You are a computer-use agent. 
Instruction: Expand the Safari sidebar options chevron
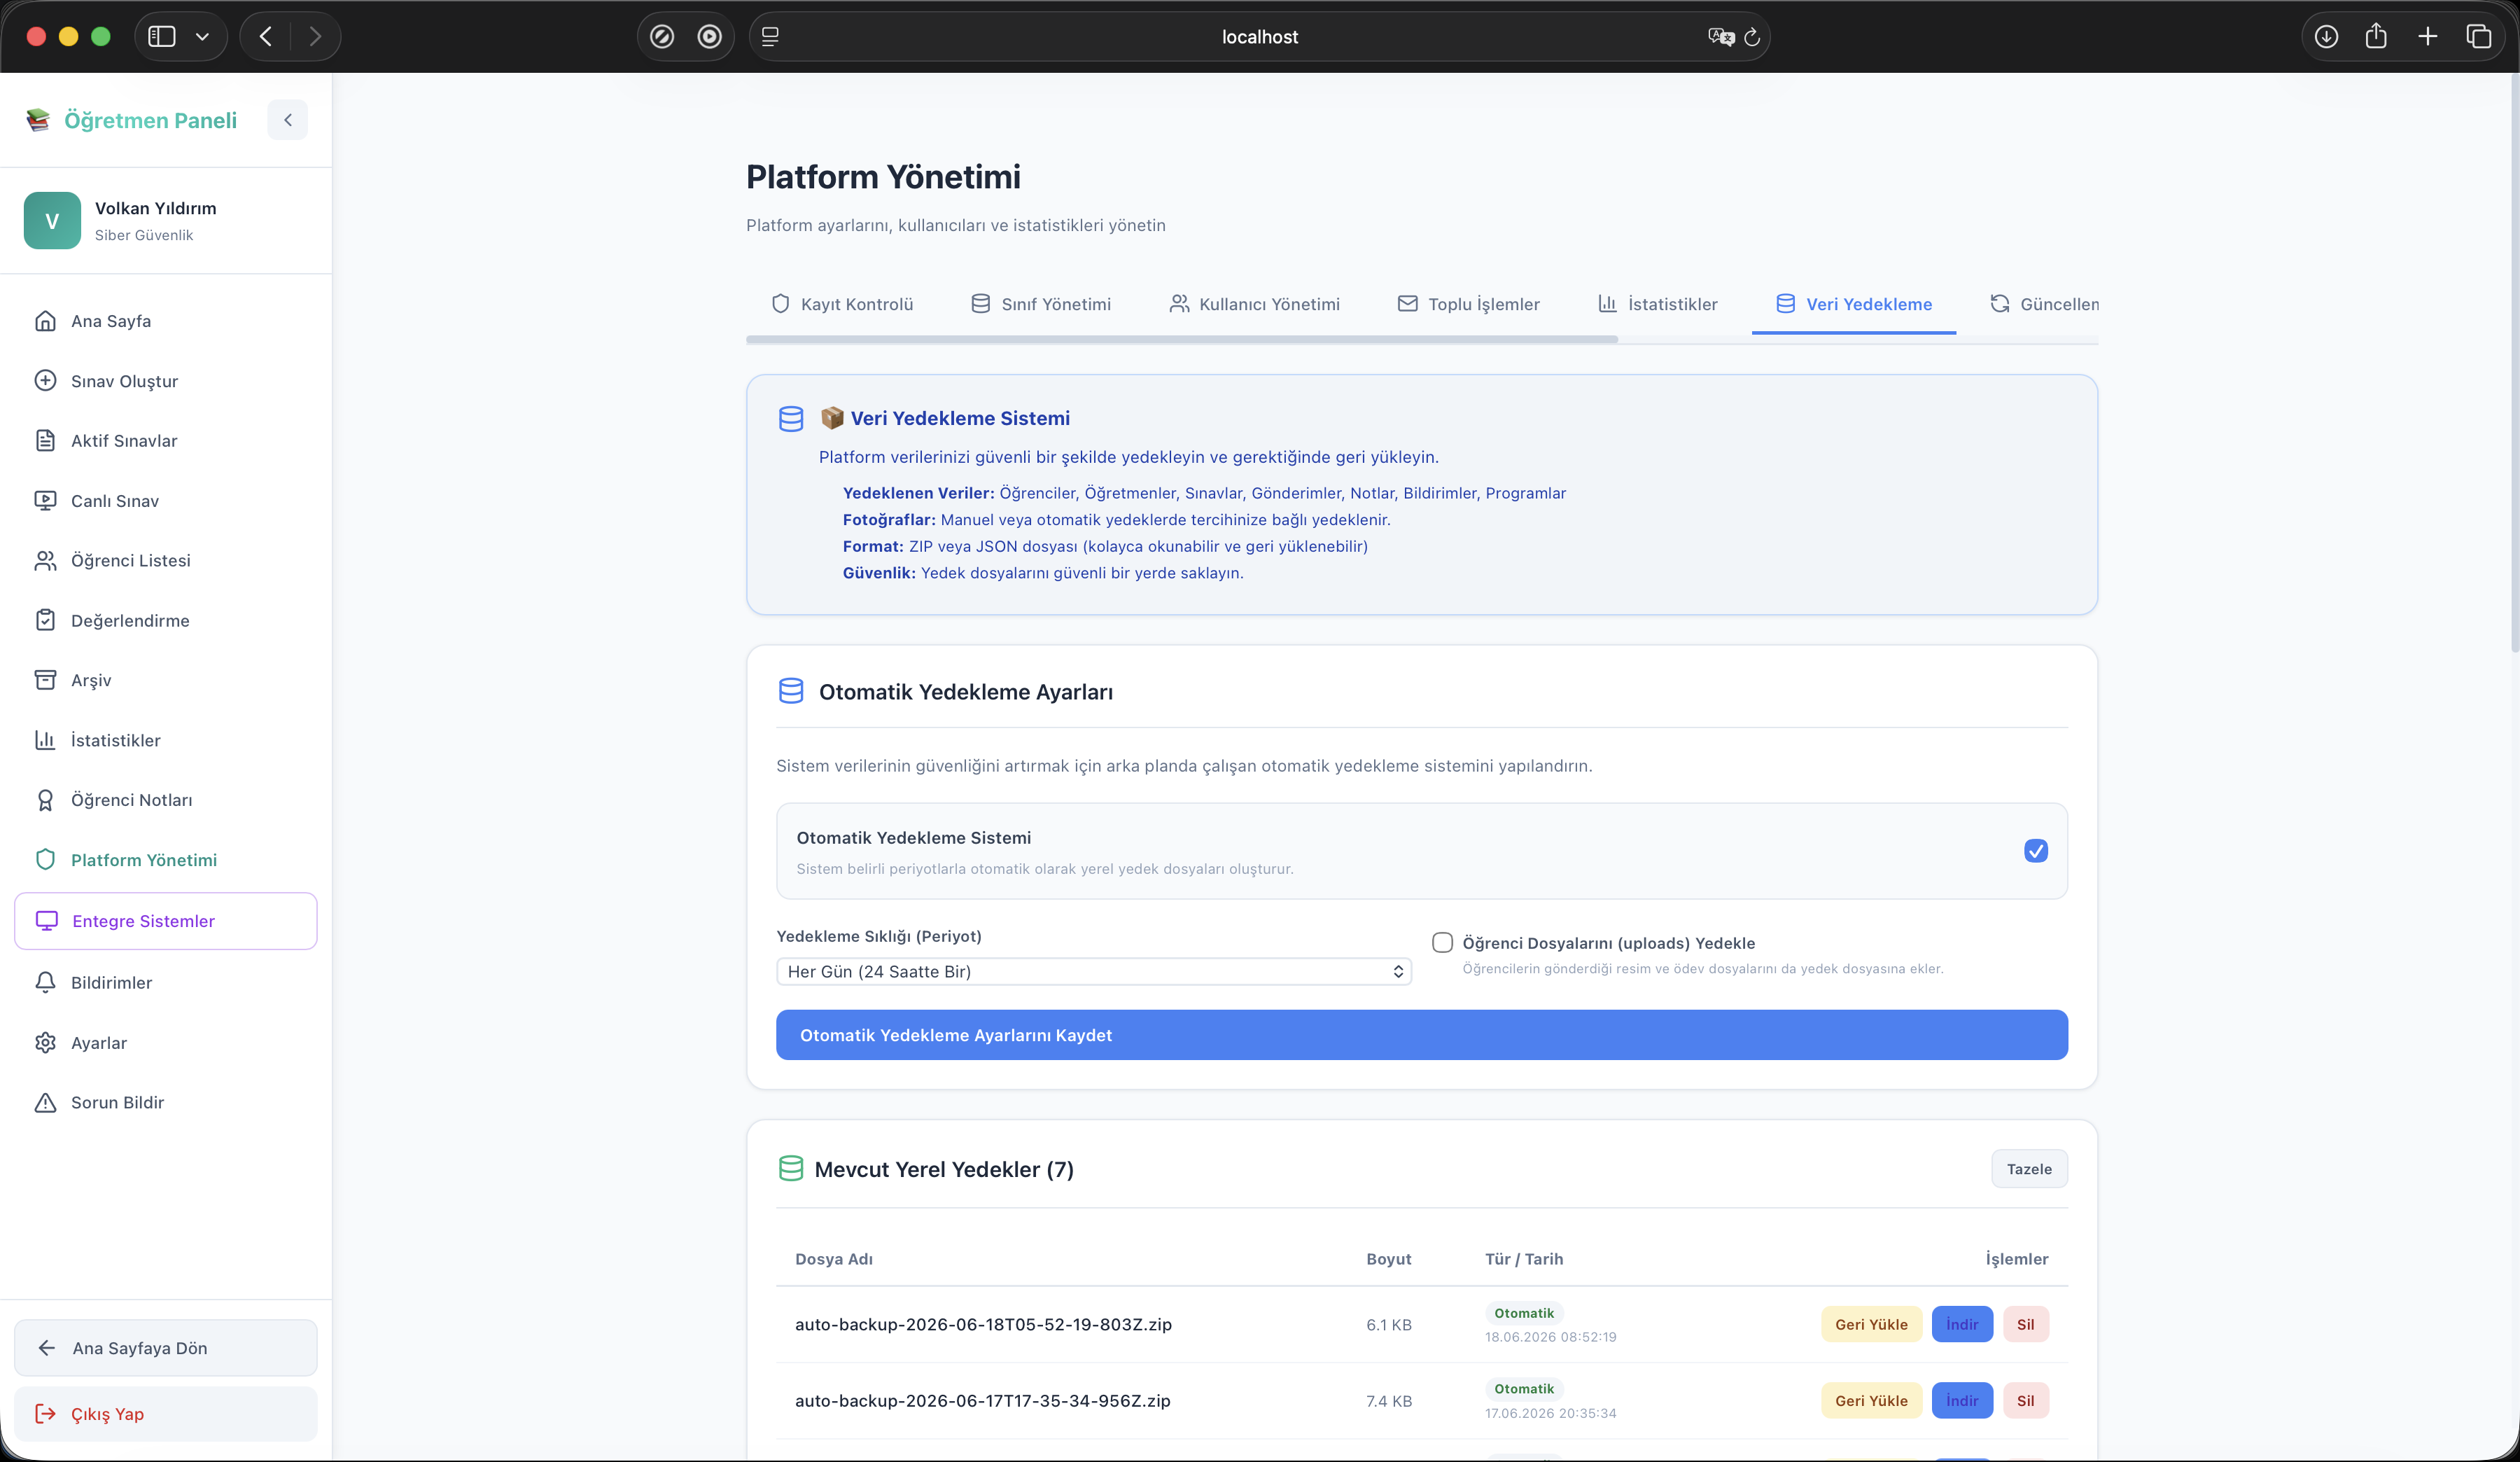tap(202, 37)
